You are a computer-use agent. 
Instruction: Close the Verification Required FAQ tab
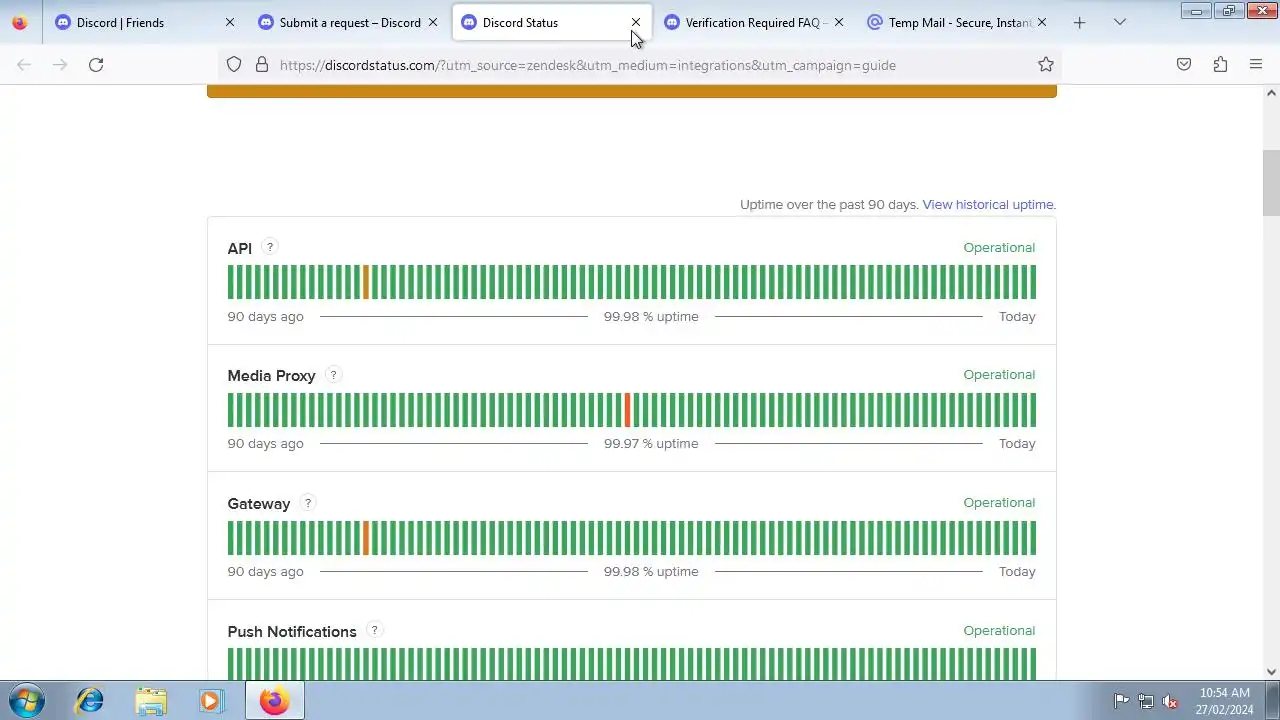tap(839, 22)
